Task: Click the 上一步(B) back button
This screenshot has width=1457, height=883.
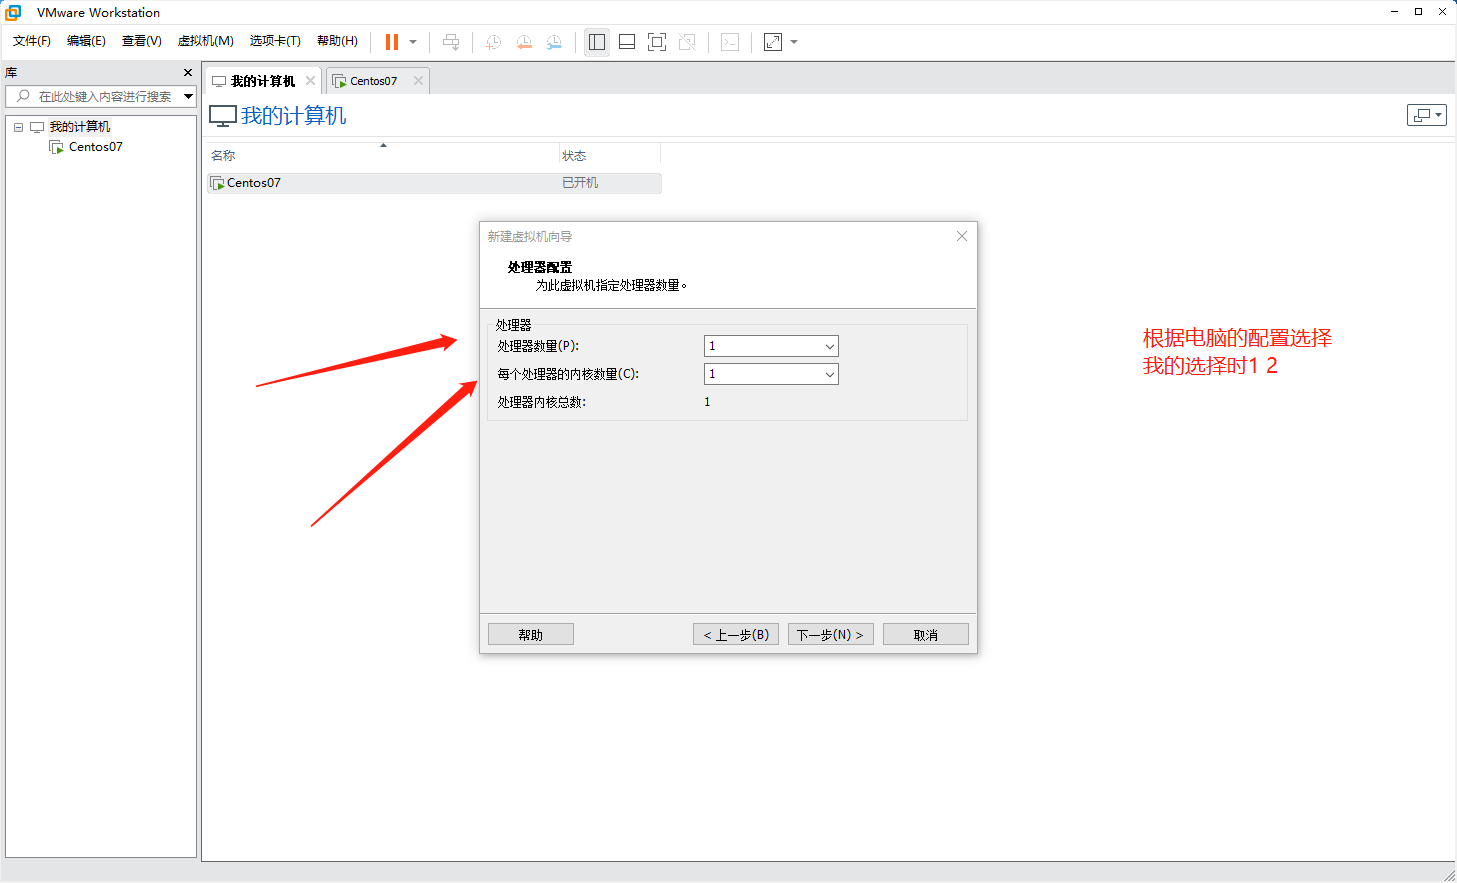Action: click(x=736, y=634)
